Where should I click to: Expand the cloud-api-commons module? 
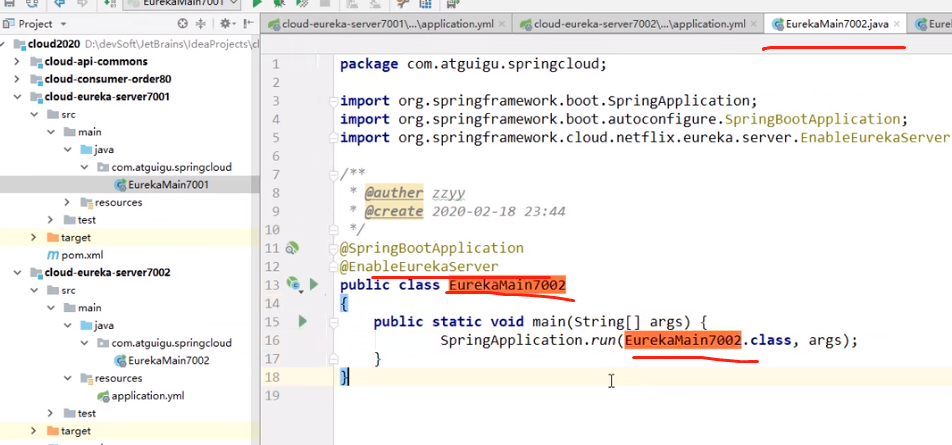pos(17,62)
